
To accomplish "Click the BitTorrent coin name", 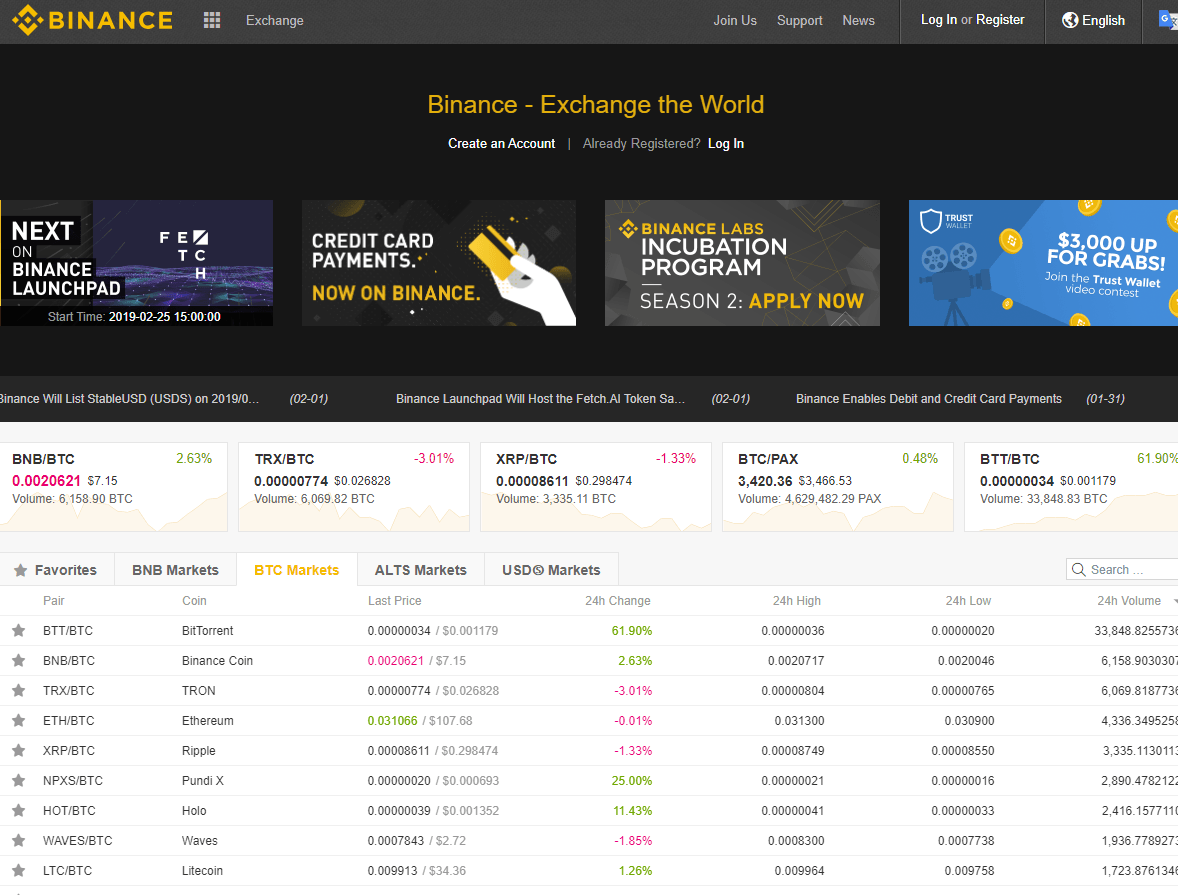I will click(x=207, y=630).
